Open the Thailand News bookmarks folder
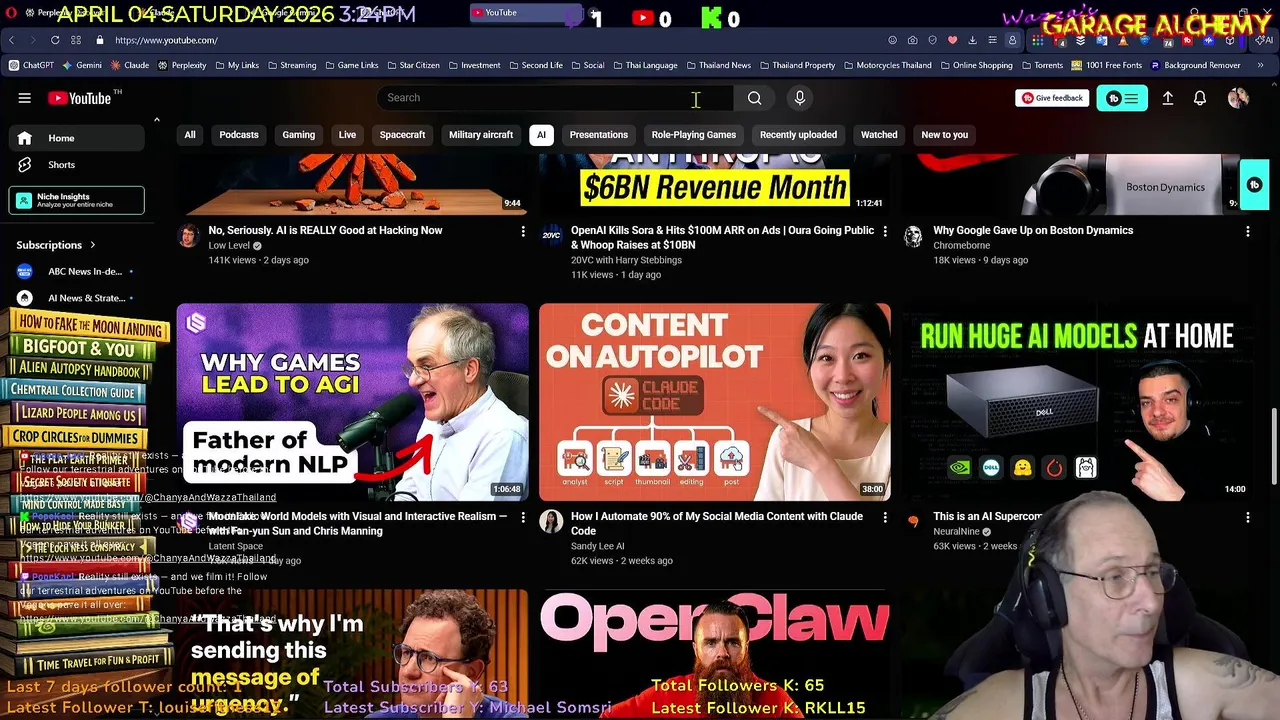1280x720 pixels. point(718,65)
